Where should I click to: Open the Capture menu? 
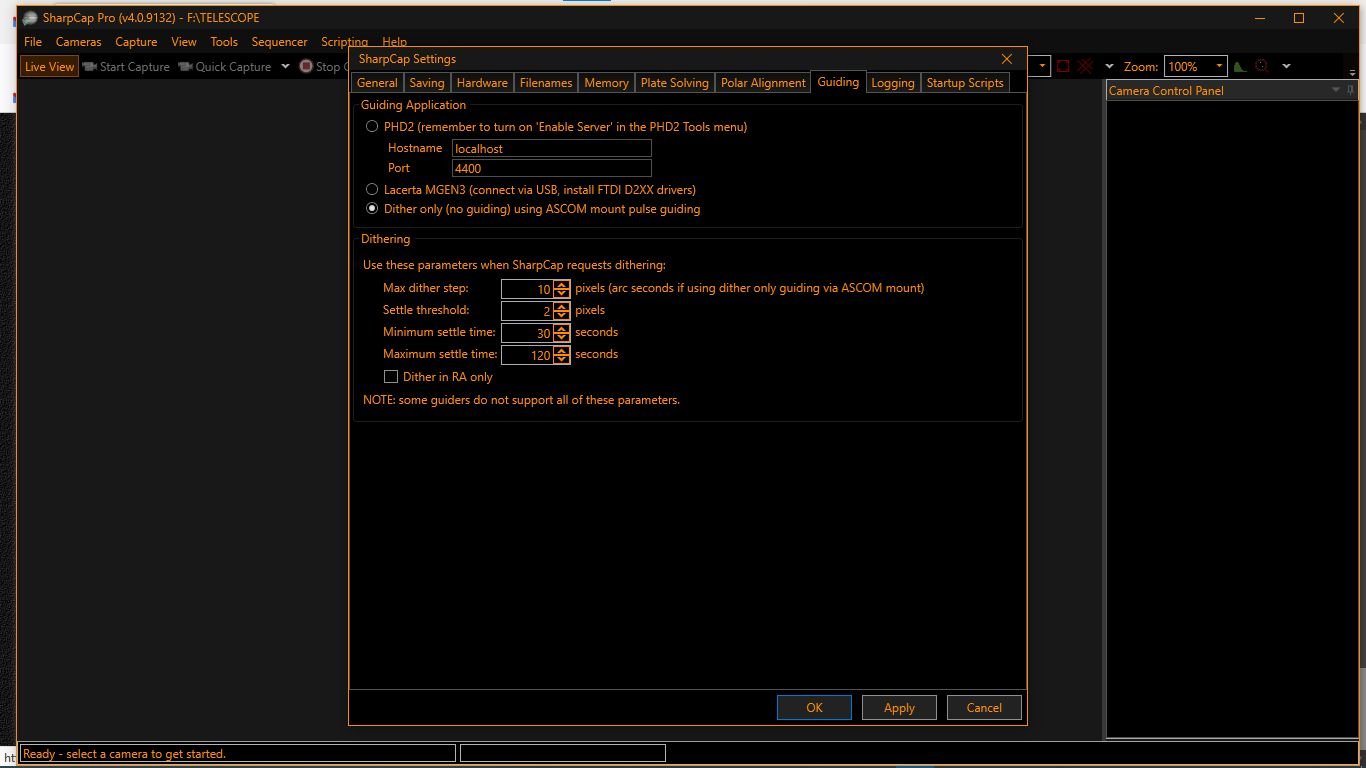tap(136, 42)
